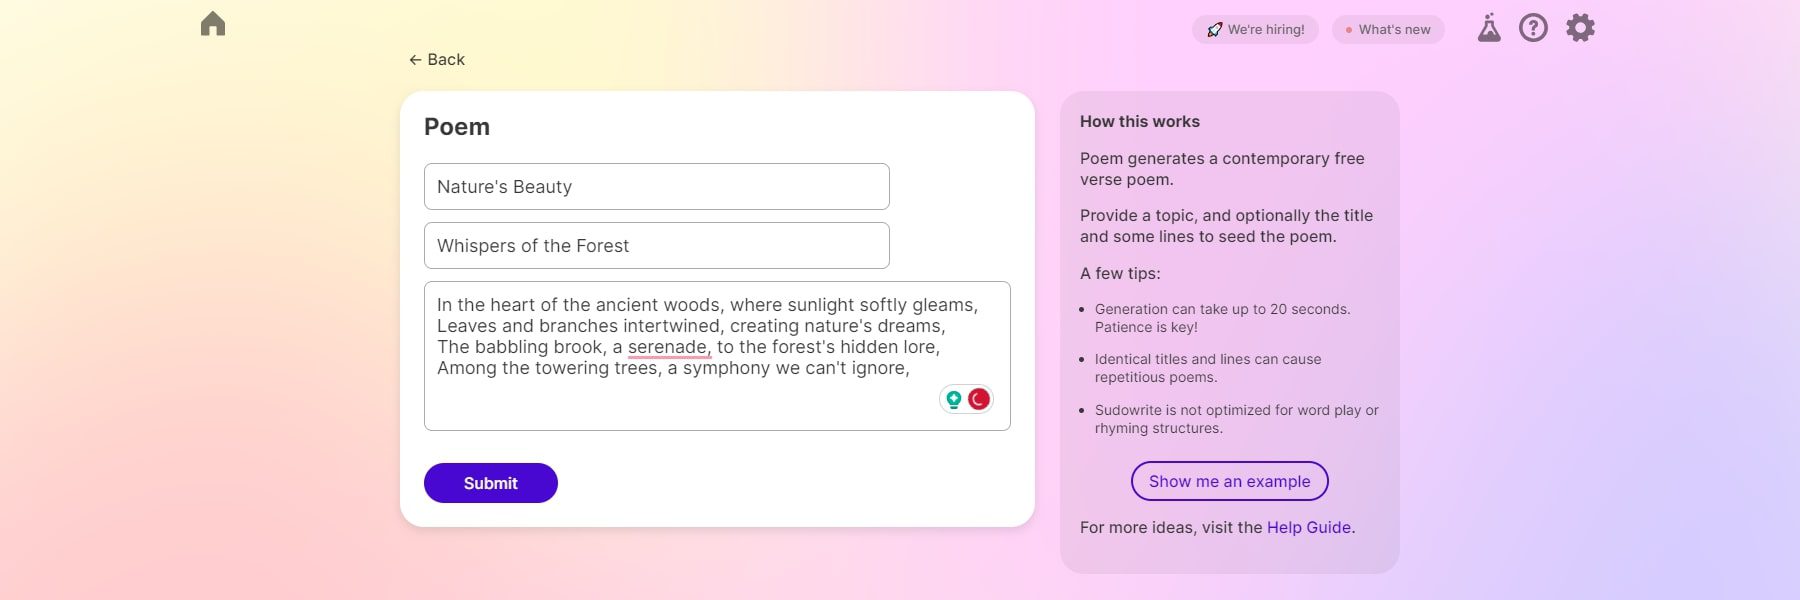Image resolution: width=1800 pixels, height=600 pixels.
Task: Open the Settings gear icon
Action: (1580, 28)
